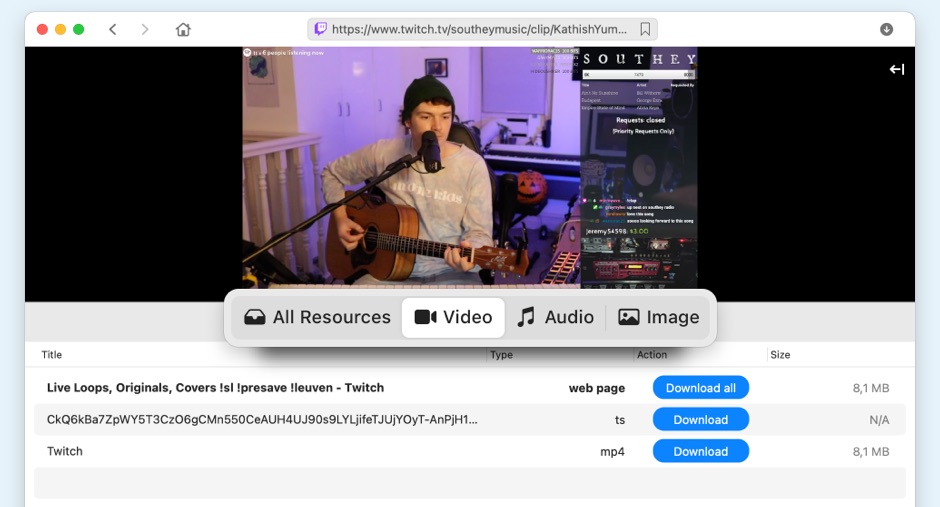
Task: Download the Twitch mp4 file
Action: [x=700, y=451]
